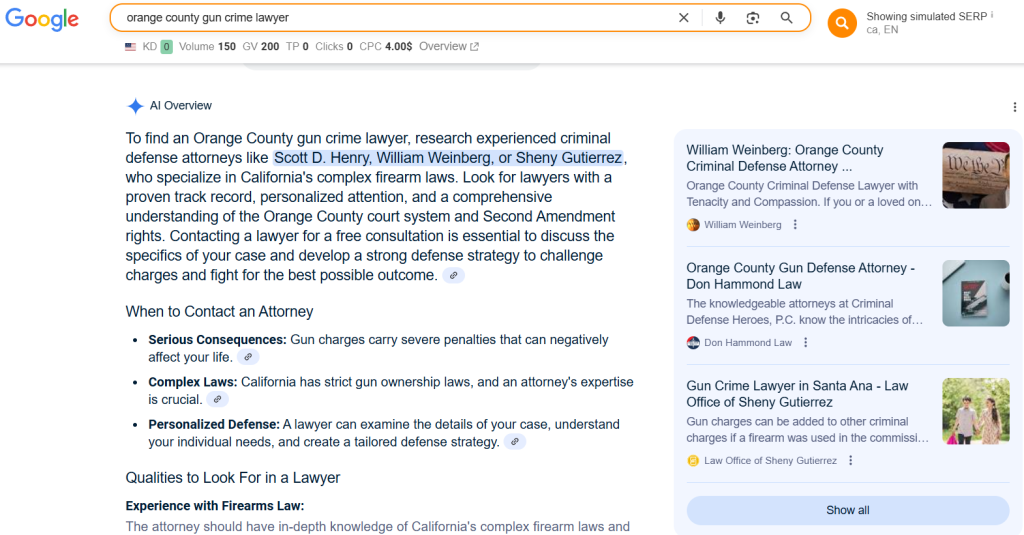Image resolution: width=1024 pixels, height=535 pixels.
Task: Click highlighted lawyer names text
Action: (448, 158)
